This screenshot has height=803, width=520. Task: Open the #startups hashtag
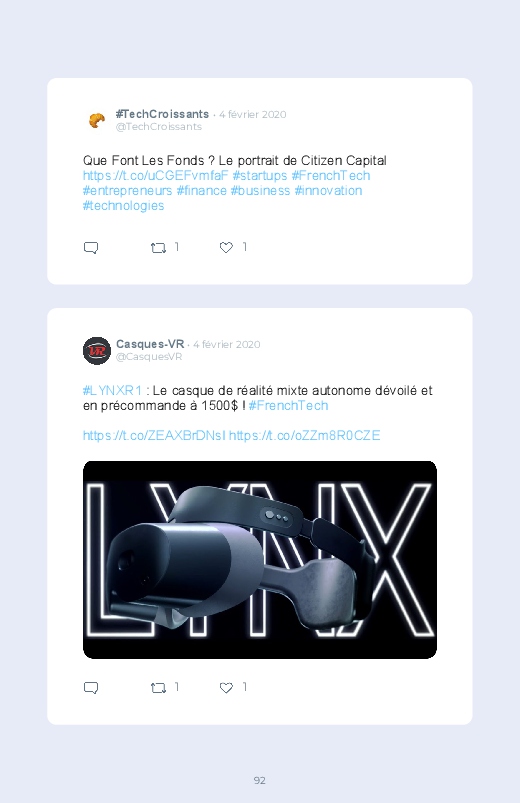click(x=260, y=176)
